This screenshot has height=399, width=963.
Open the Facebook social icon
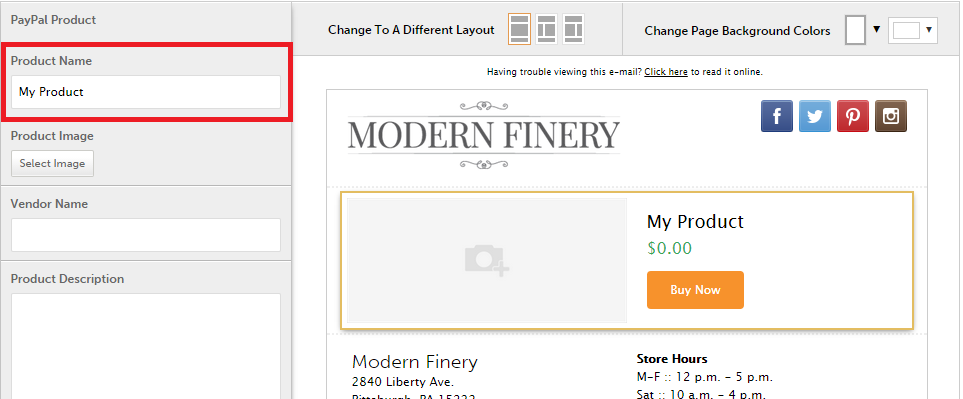pyautogui.click(x=777, y=116)
